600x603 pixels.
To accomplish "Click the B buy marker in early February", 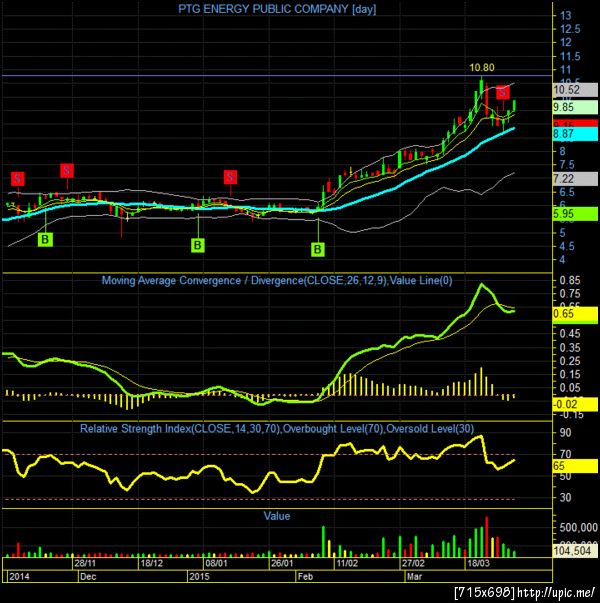I will click(x=318, y=249).
